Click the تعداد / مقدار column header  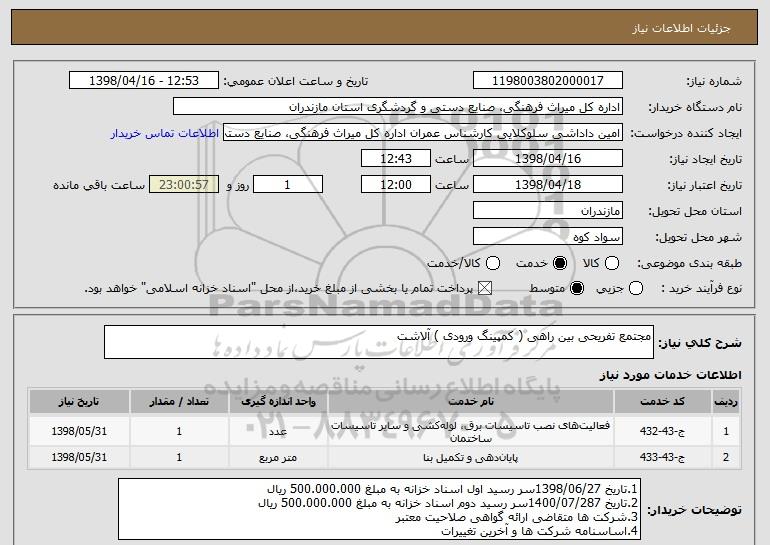(x=179, y=402)
